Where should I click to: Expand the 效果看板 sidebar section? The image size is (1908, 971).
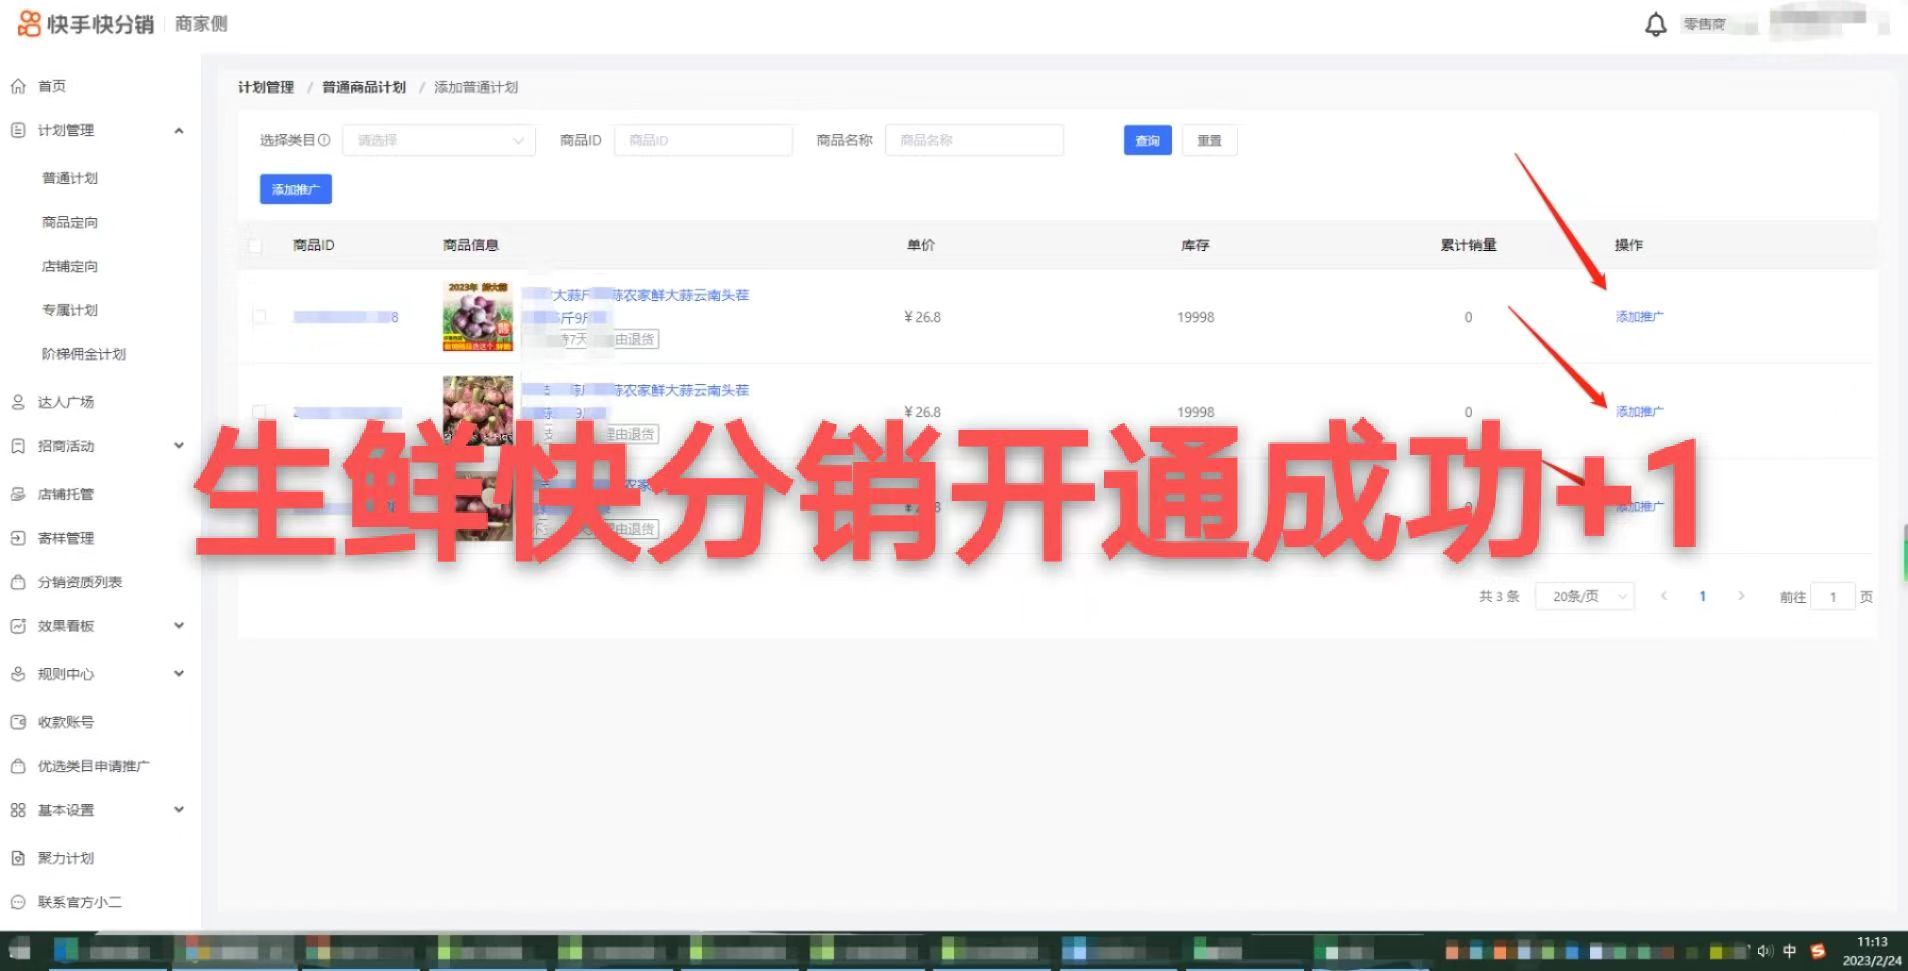[179, 625]
